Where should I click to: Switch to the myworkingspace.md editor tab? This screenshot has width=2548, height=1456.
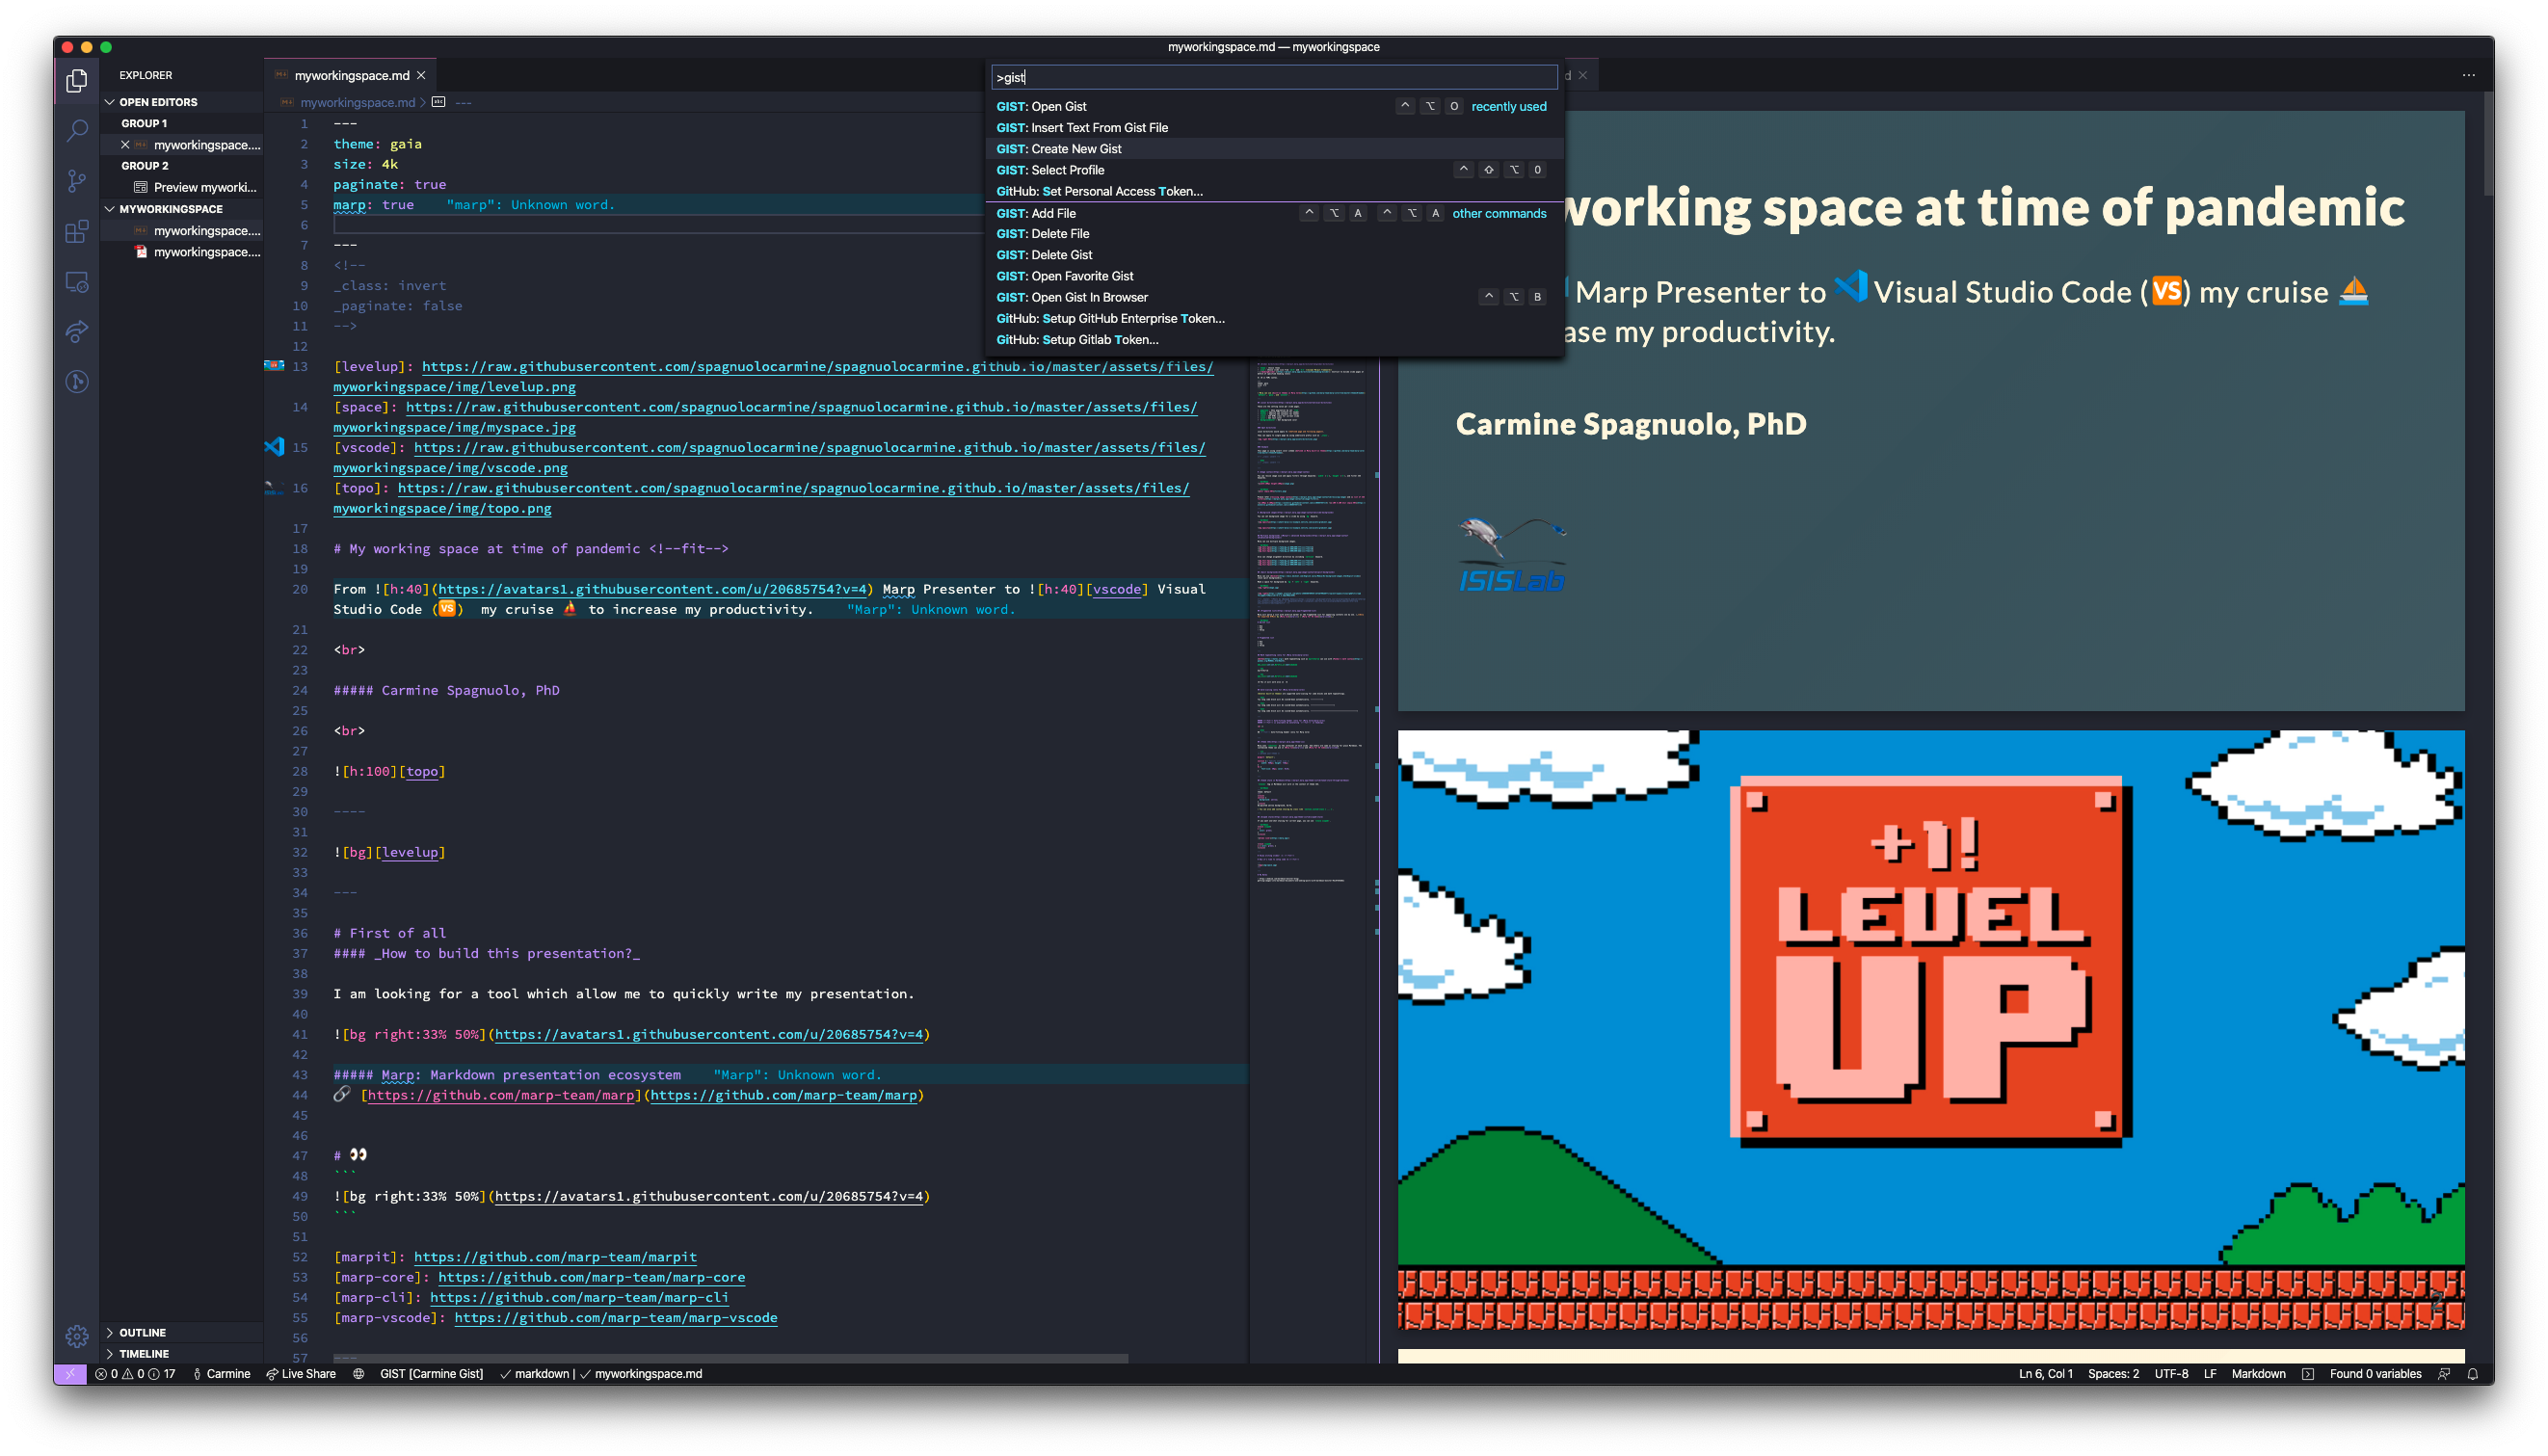coord(351,75)
